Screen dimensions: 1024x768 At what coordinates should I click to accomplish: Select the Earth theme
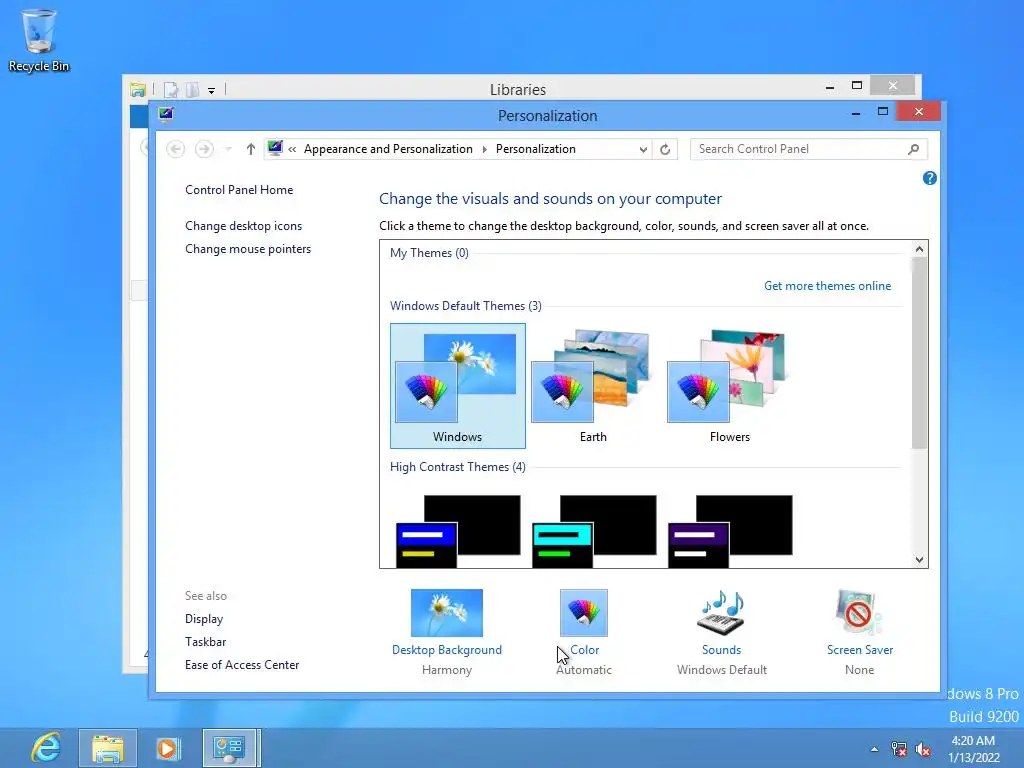tap(593, 385)
